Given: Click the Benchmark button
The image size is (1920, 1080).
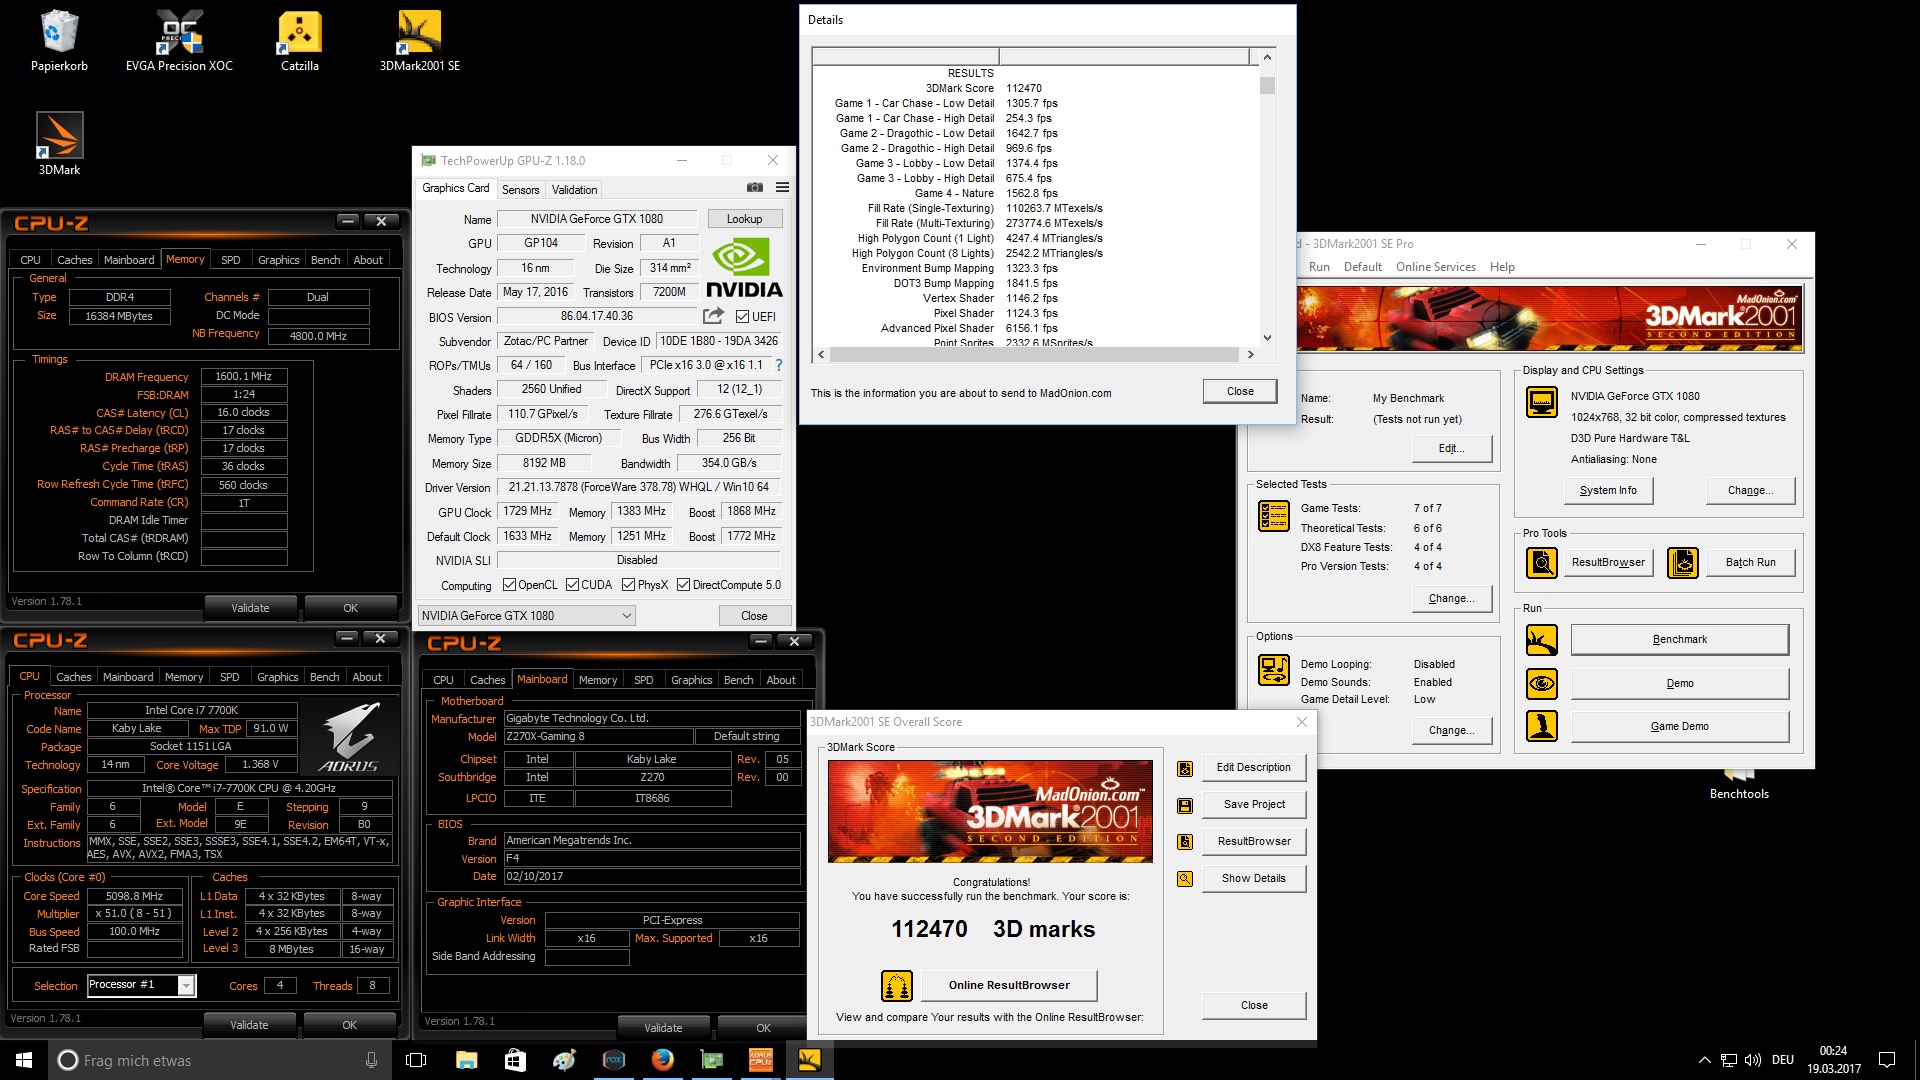Looking at the screenshot, I should click(x=1679, y=640).
